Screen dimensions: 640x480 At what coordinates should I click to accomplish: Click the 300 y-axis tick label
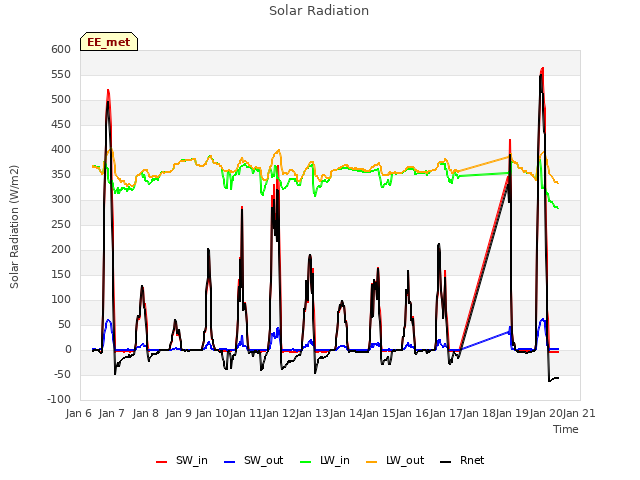coord(61,200)
